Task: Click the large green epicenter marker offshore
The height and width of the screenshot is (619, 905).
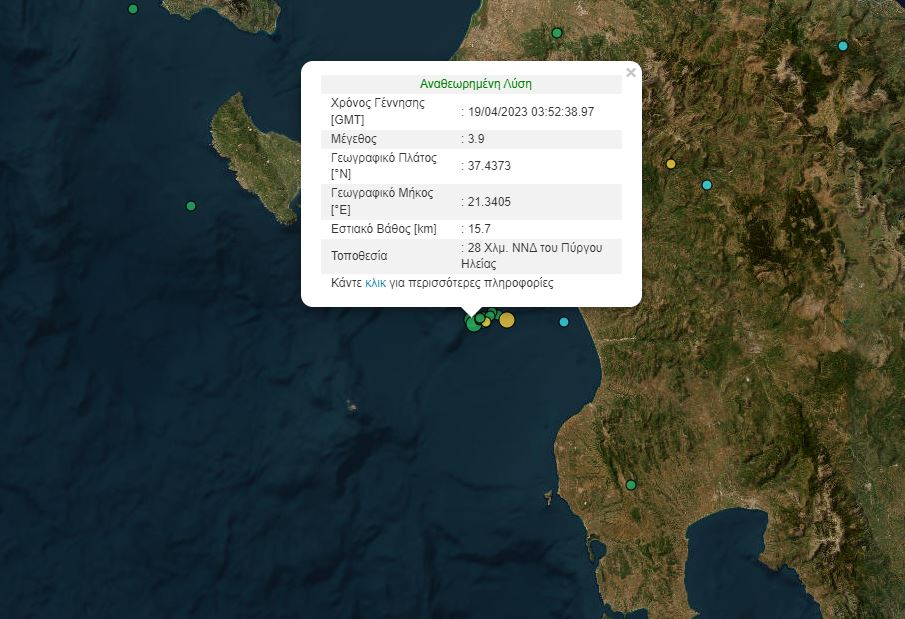Action: point(474,324)
